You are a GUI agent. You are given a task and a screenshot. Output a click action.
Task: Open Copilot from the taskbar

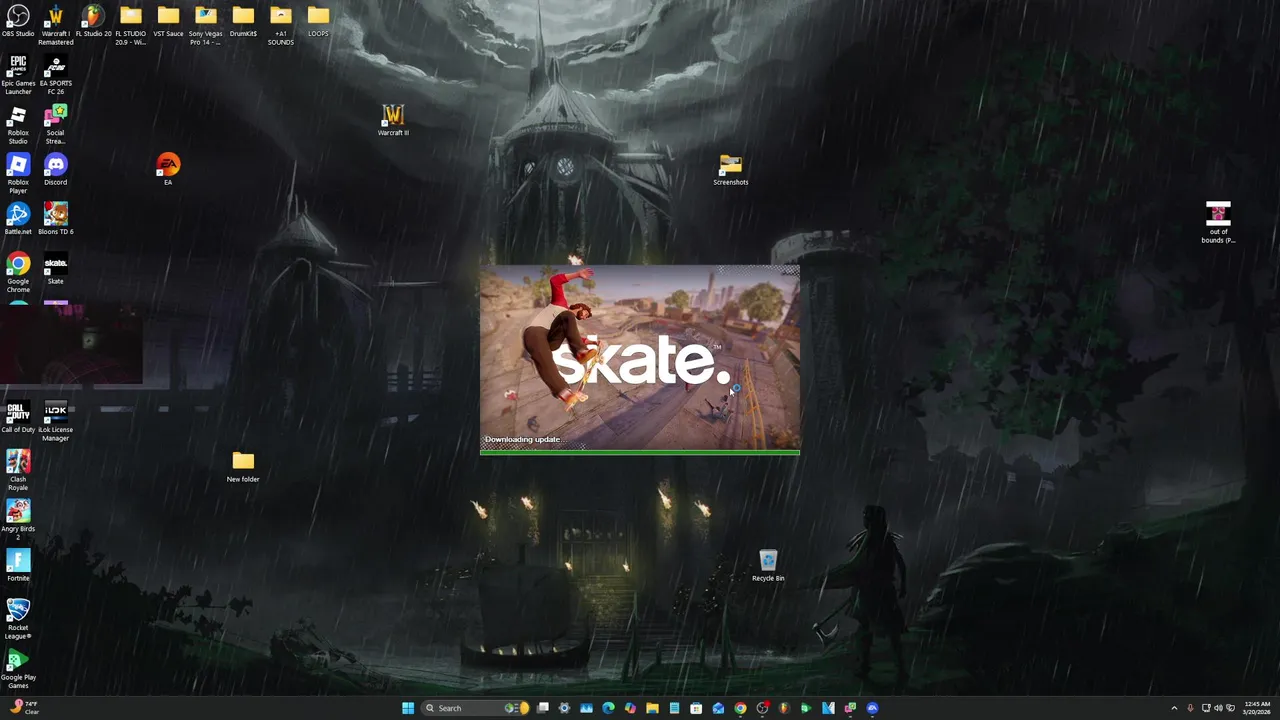(x=630, y=708)
